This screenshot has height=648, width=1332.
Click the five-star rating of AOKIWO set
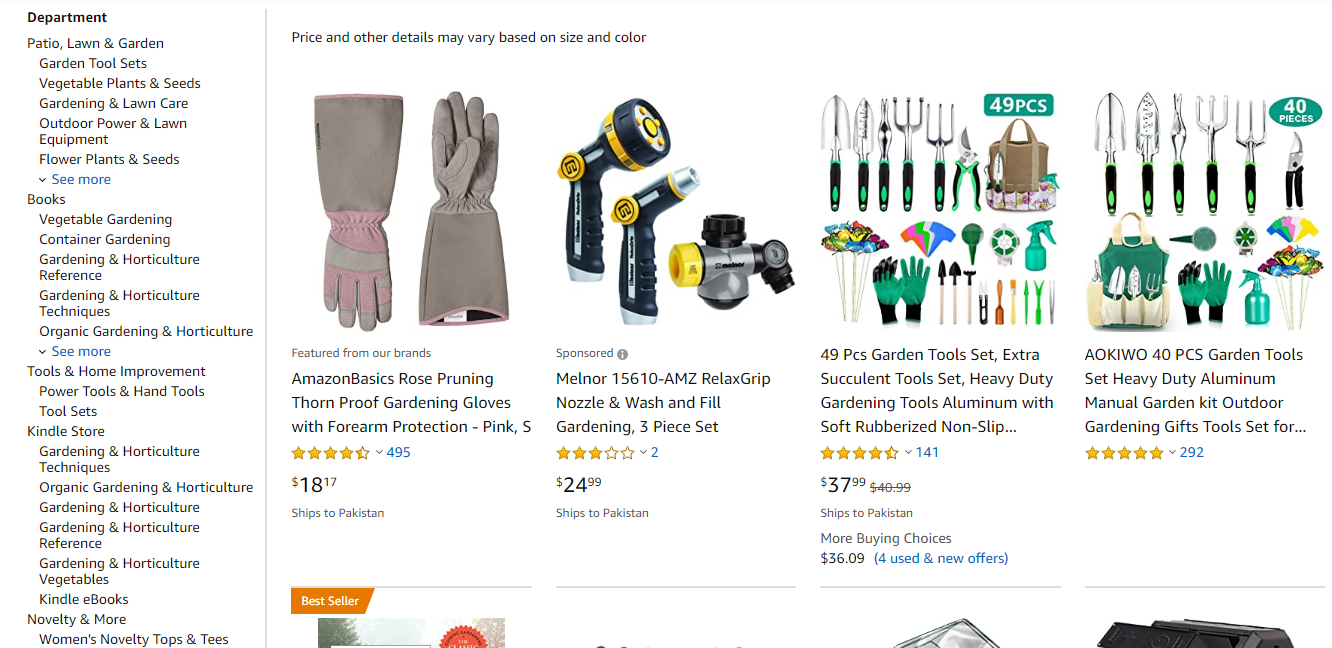click(x=1124, y=453)
